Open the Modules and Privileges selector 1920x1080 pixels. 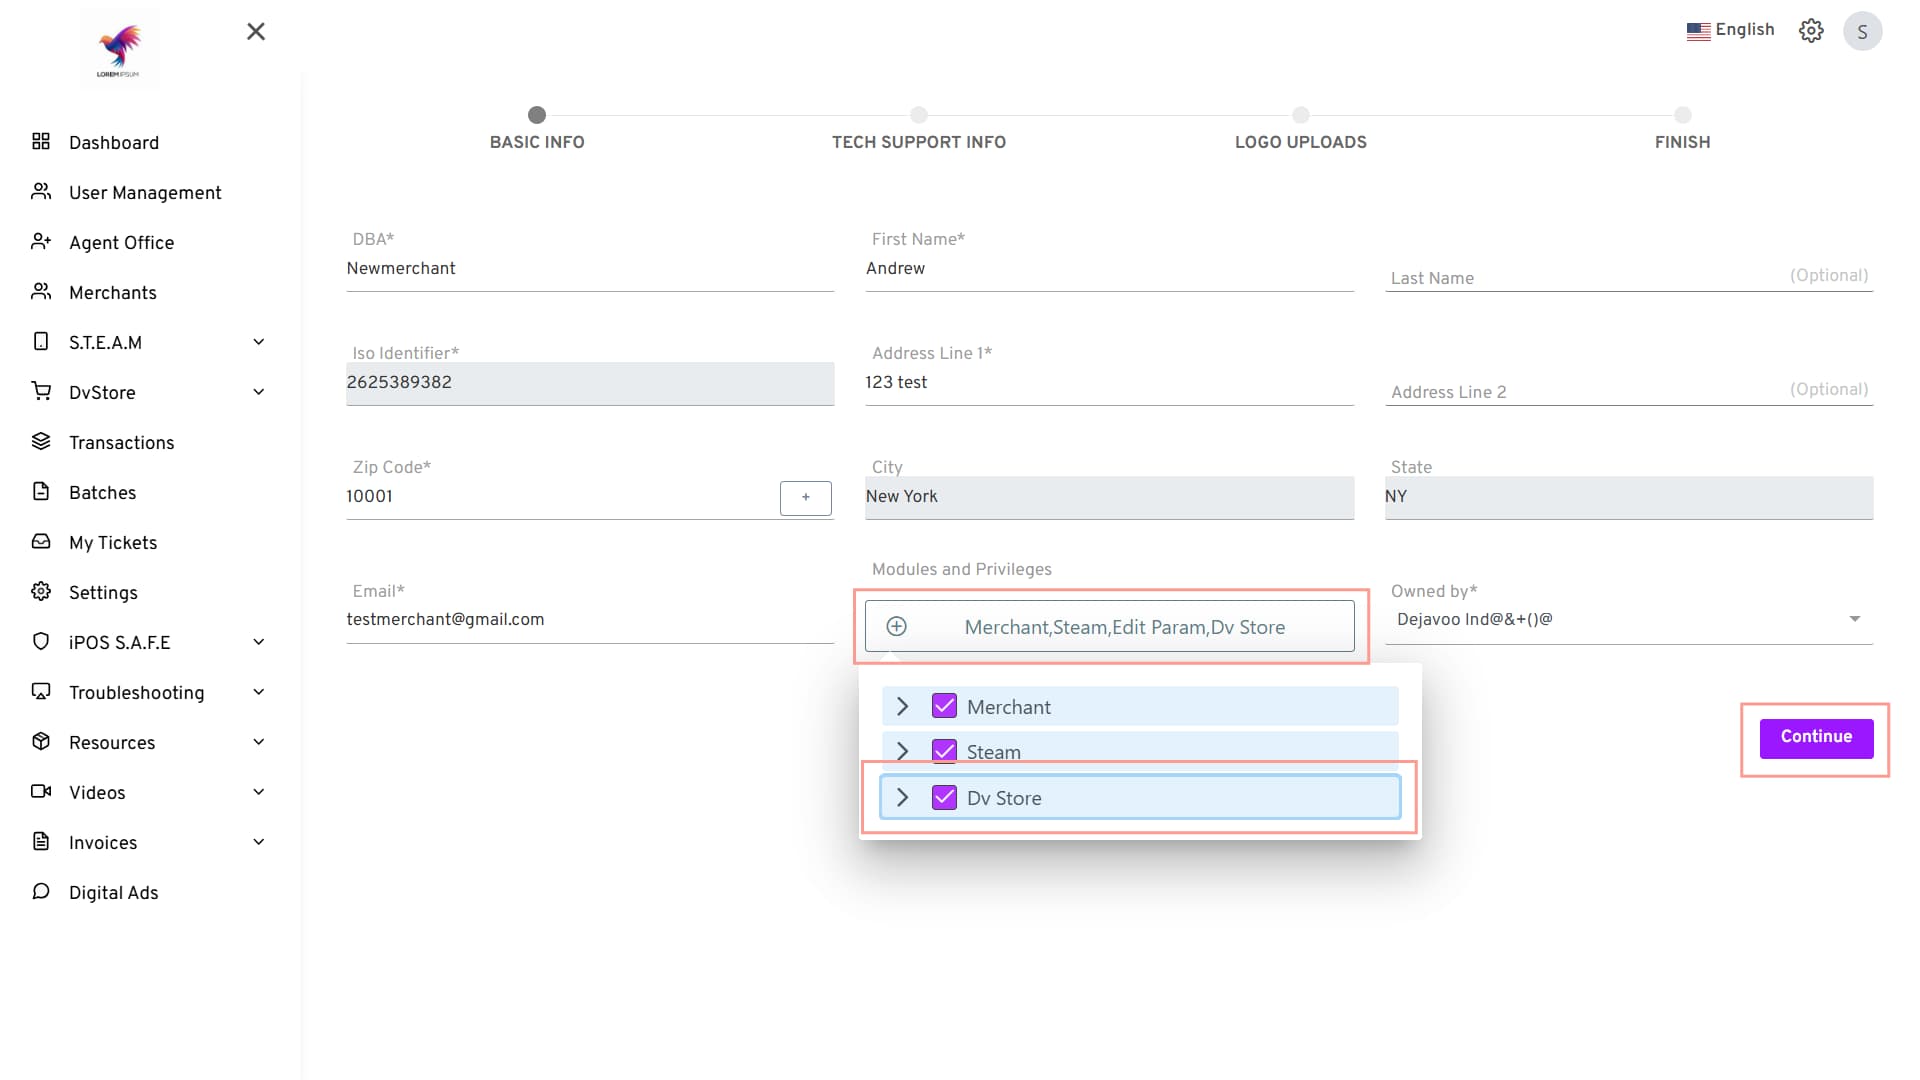(x=1110, y=626)
